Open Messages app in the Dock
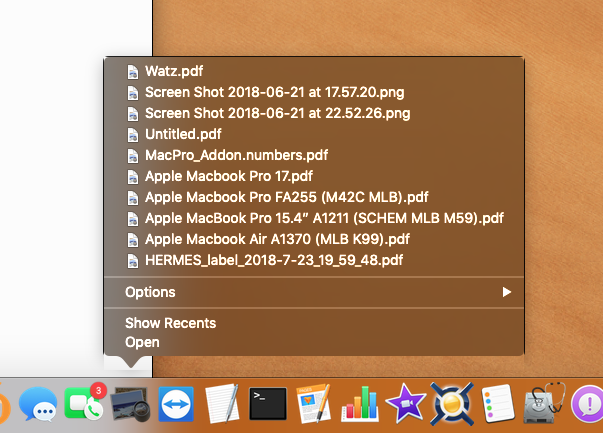 [38, 404]
